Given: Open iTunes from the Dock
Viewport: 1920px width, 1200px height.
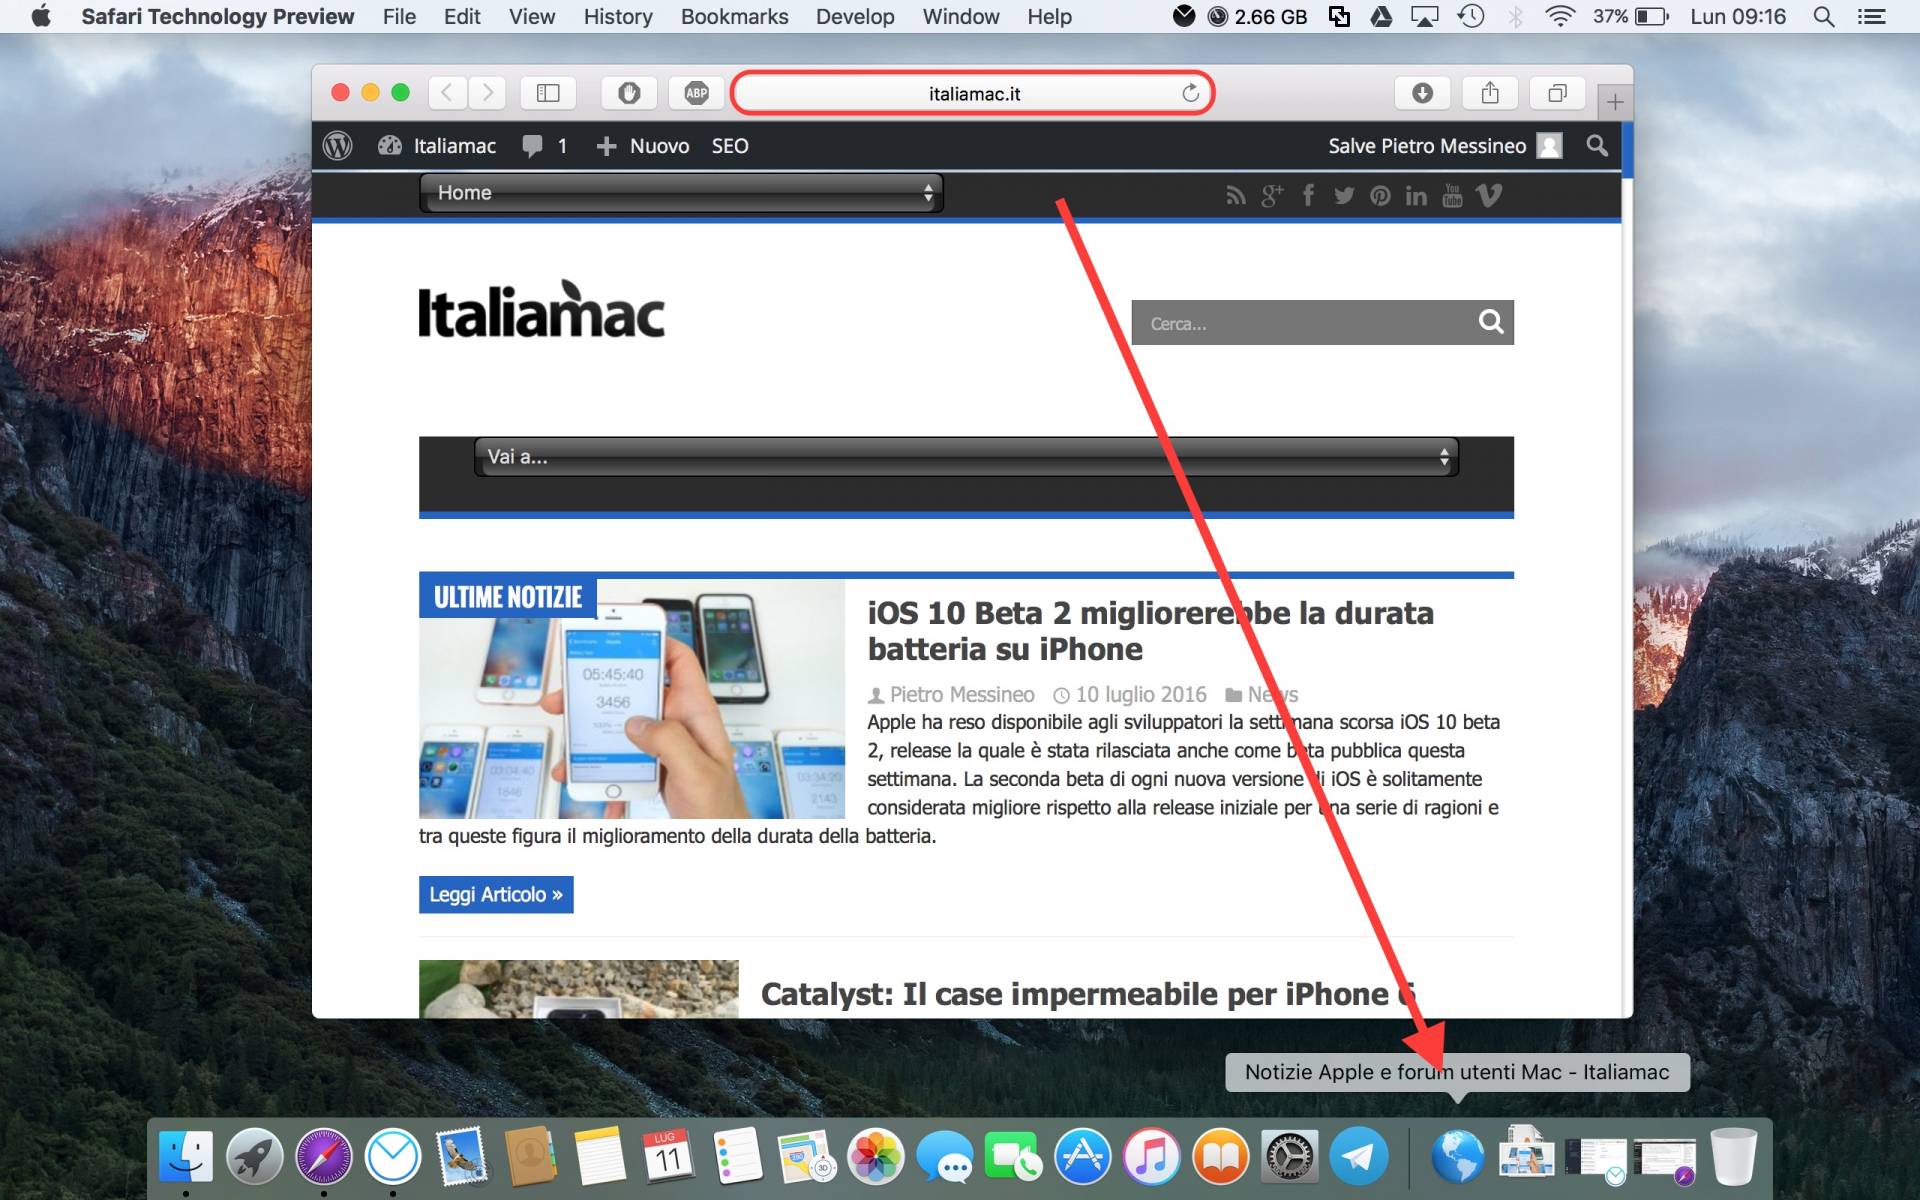Looking at the screenshot, I should (1151, 1158).
